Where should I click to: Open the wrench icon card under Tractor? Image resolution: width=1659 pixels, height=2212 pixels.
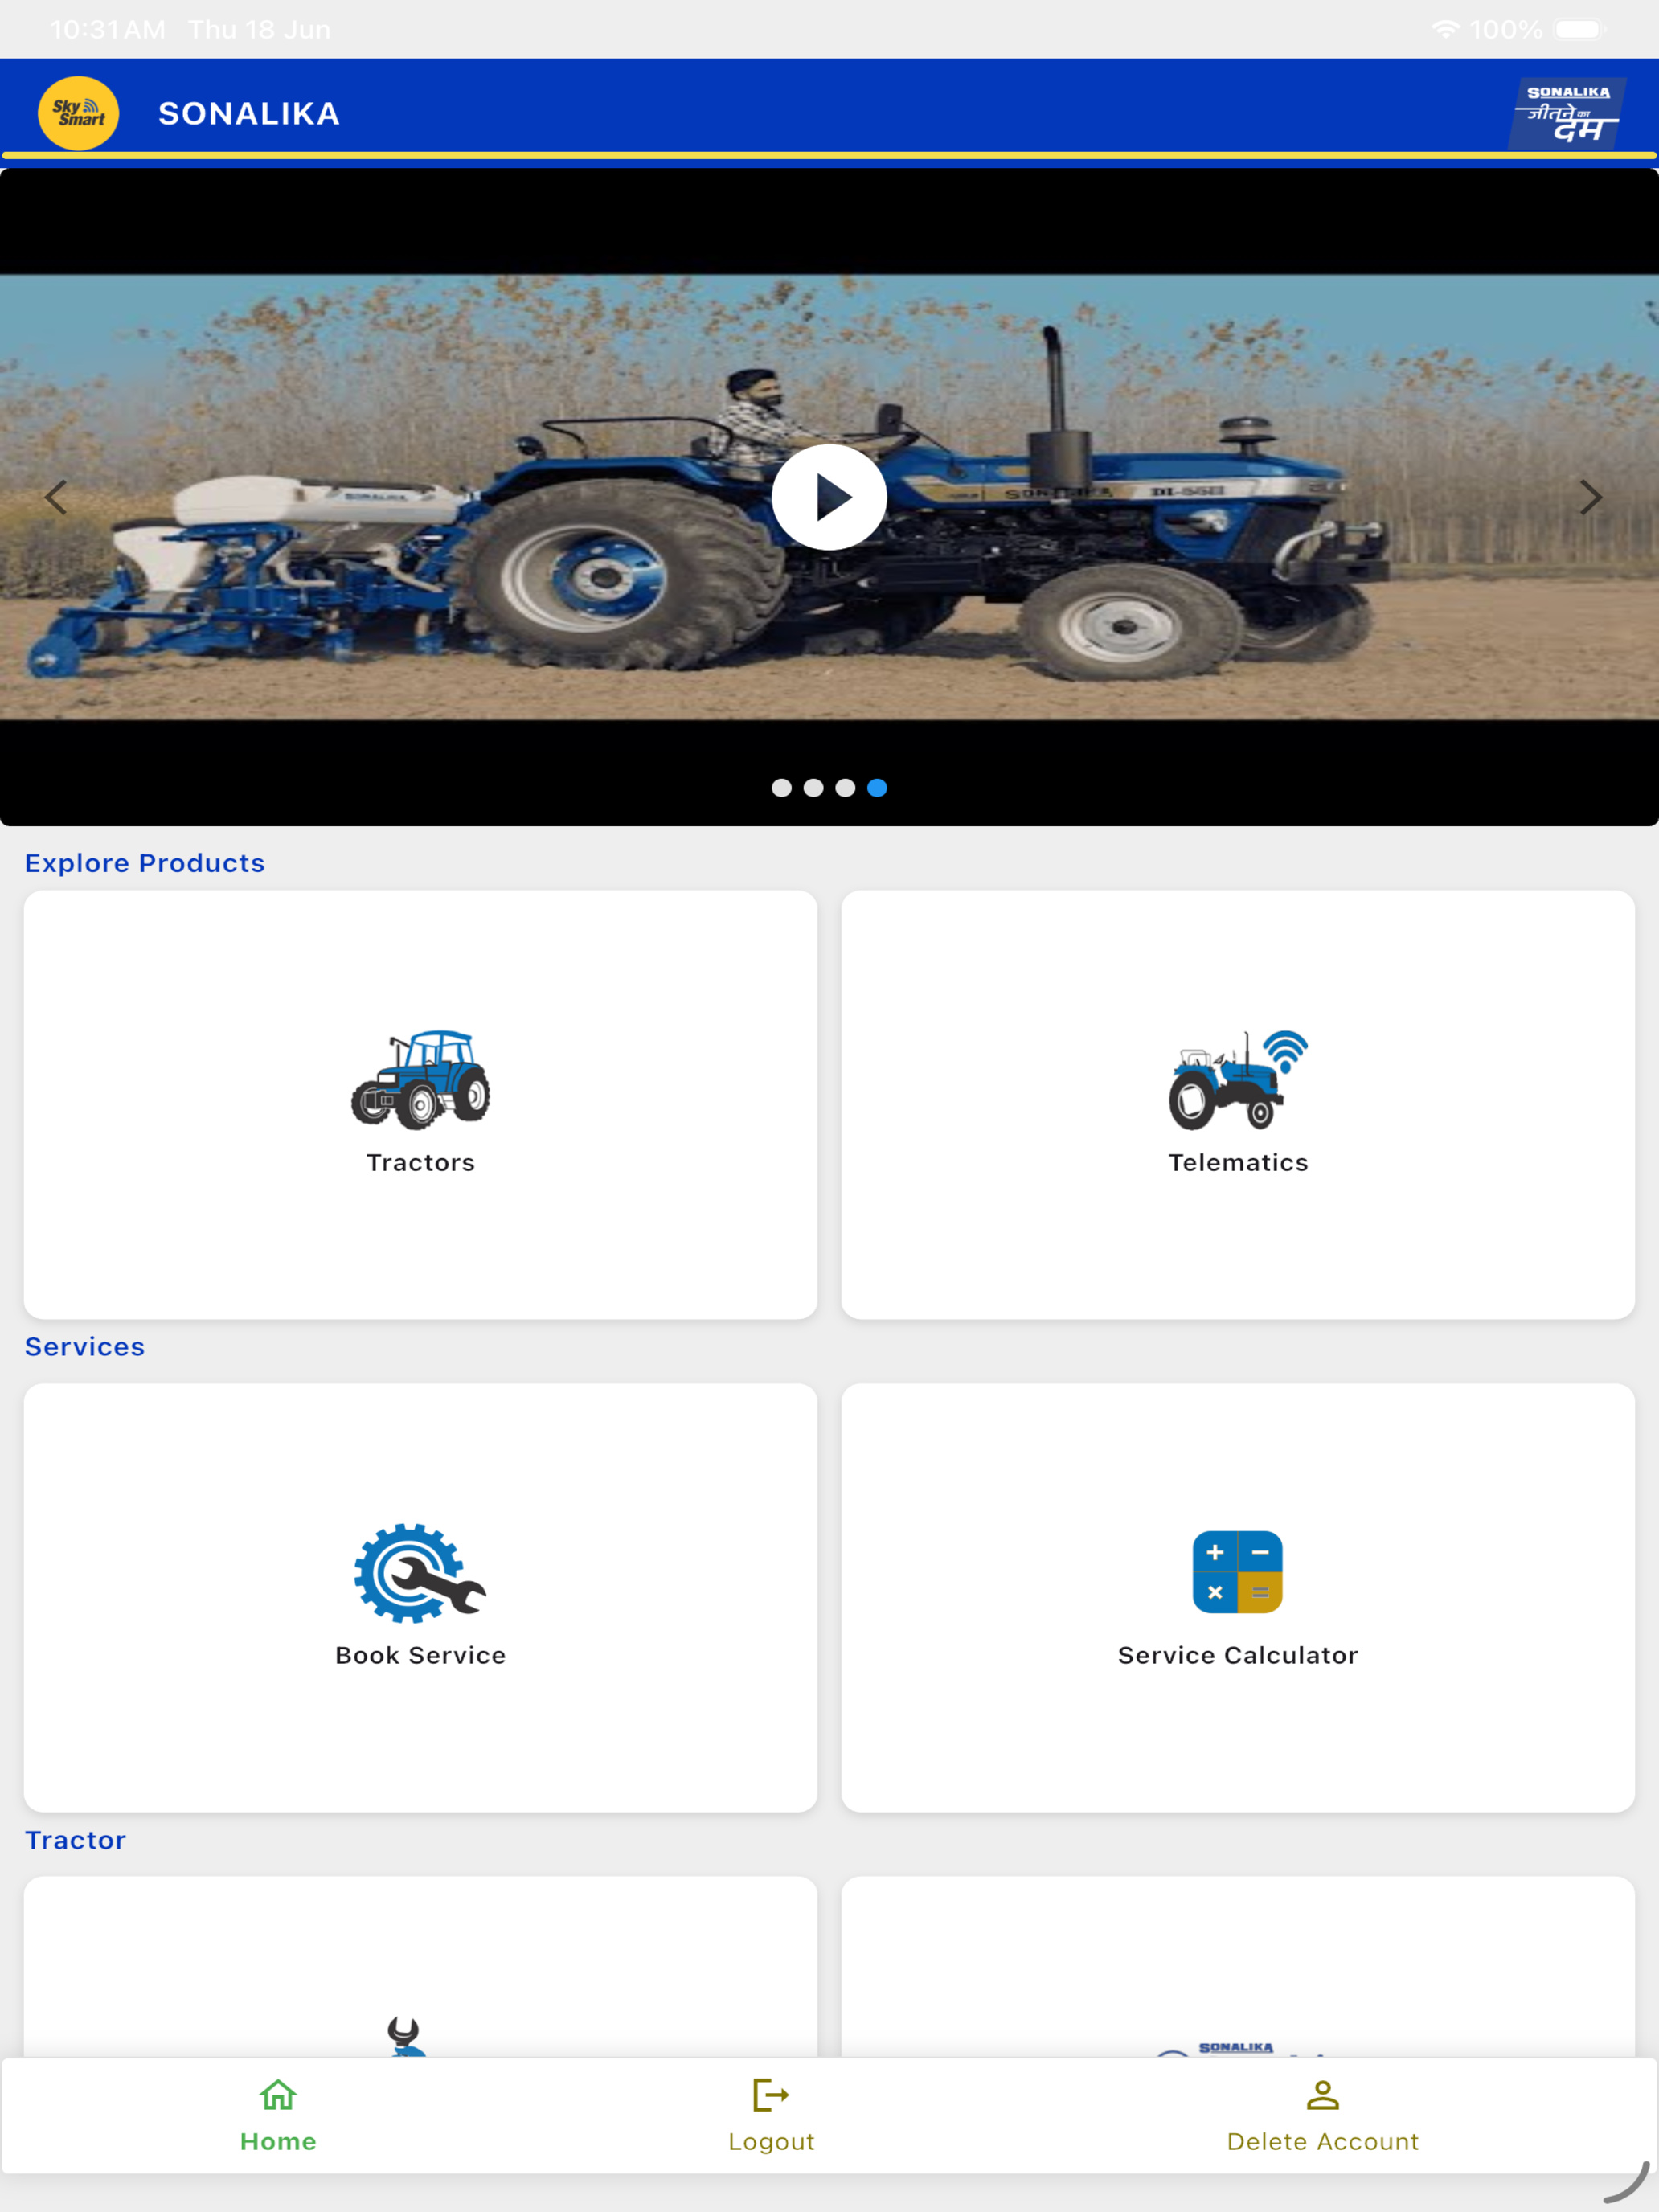click(x=420, y=1967)
